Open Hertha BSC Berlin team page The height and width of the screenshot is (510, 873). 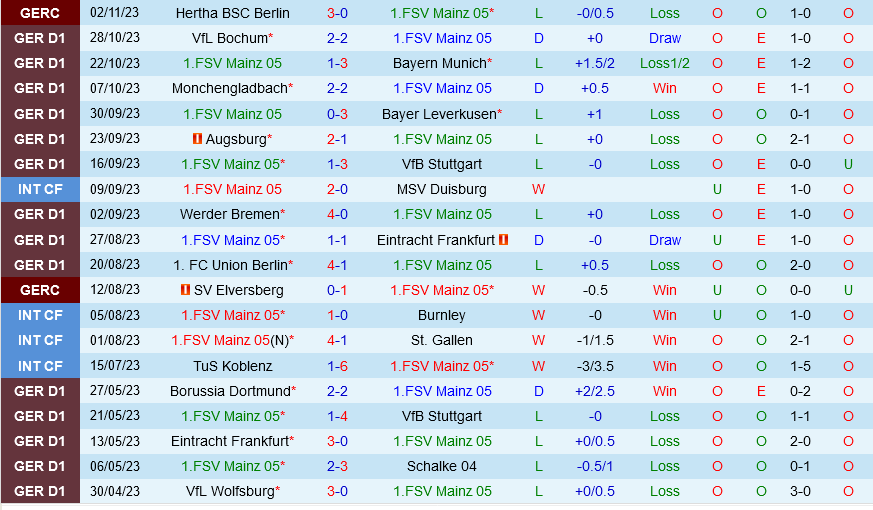[232, 13]
